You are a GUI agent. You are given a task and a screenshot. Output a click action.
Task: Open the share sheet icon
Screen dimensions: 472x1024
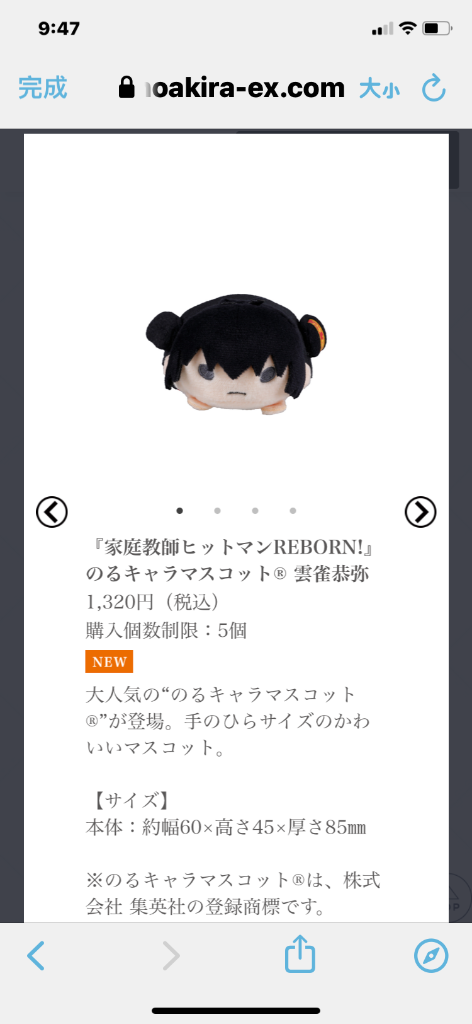tap(300, 955)
